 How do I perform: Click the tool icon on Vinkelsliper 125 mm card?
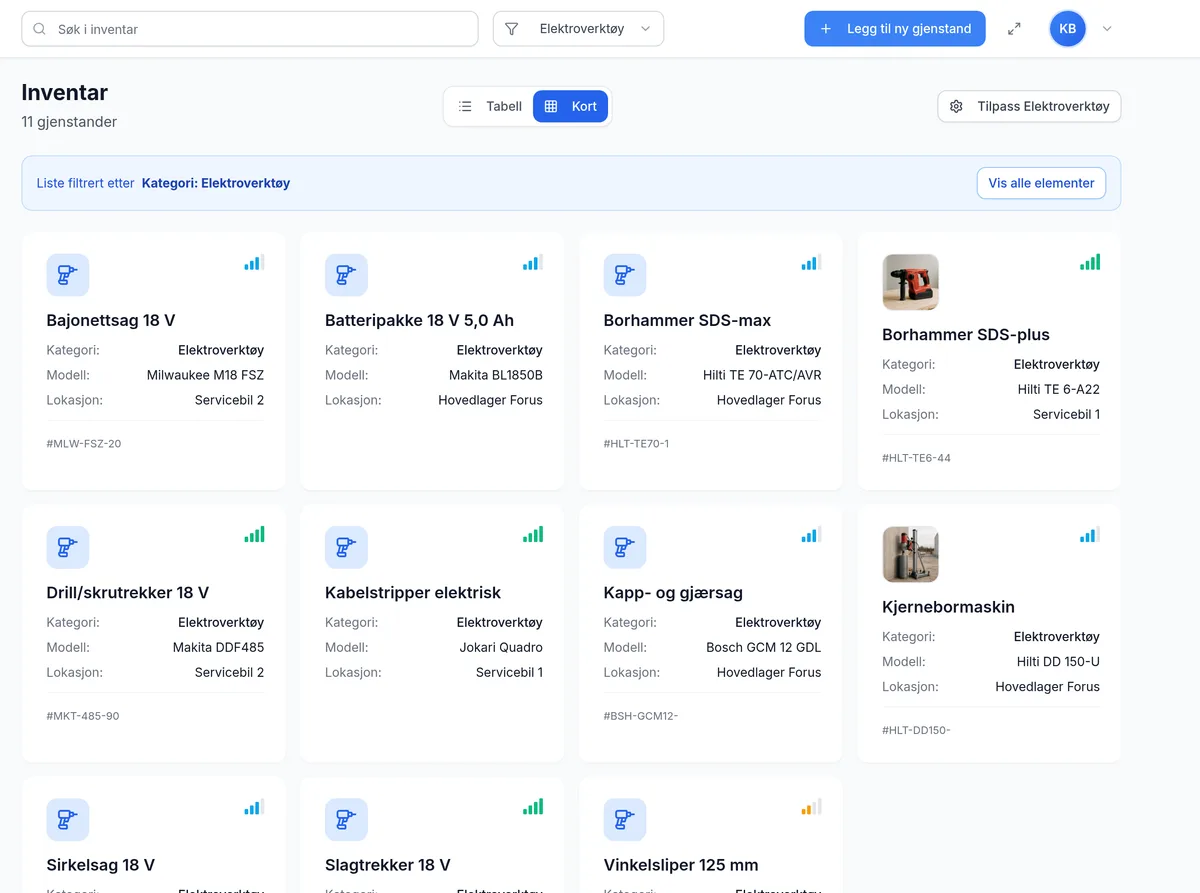click(625, 819)
